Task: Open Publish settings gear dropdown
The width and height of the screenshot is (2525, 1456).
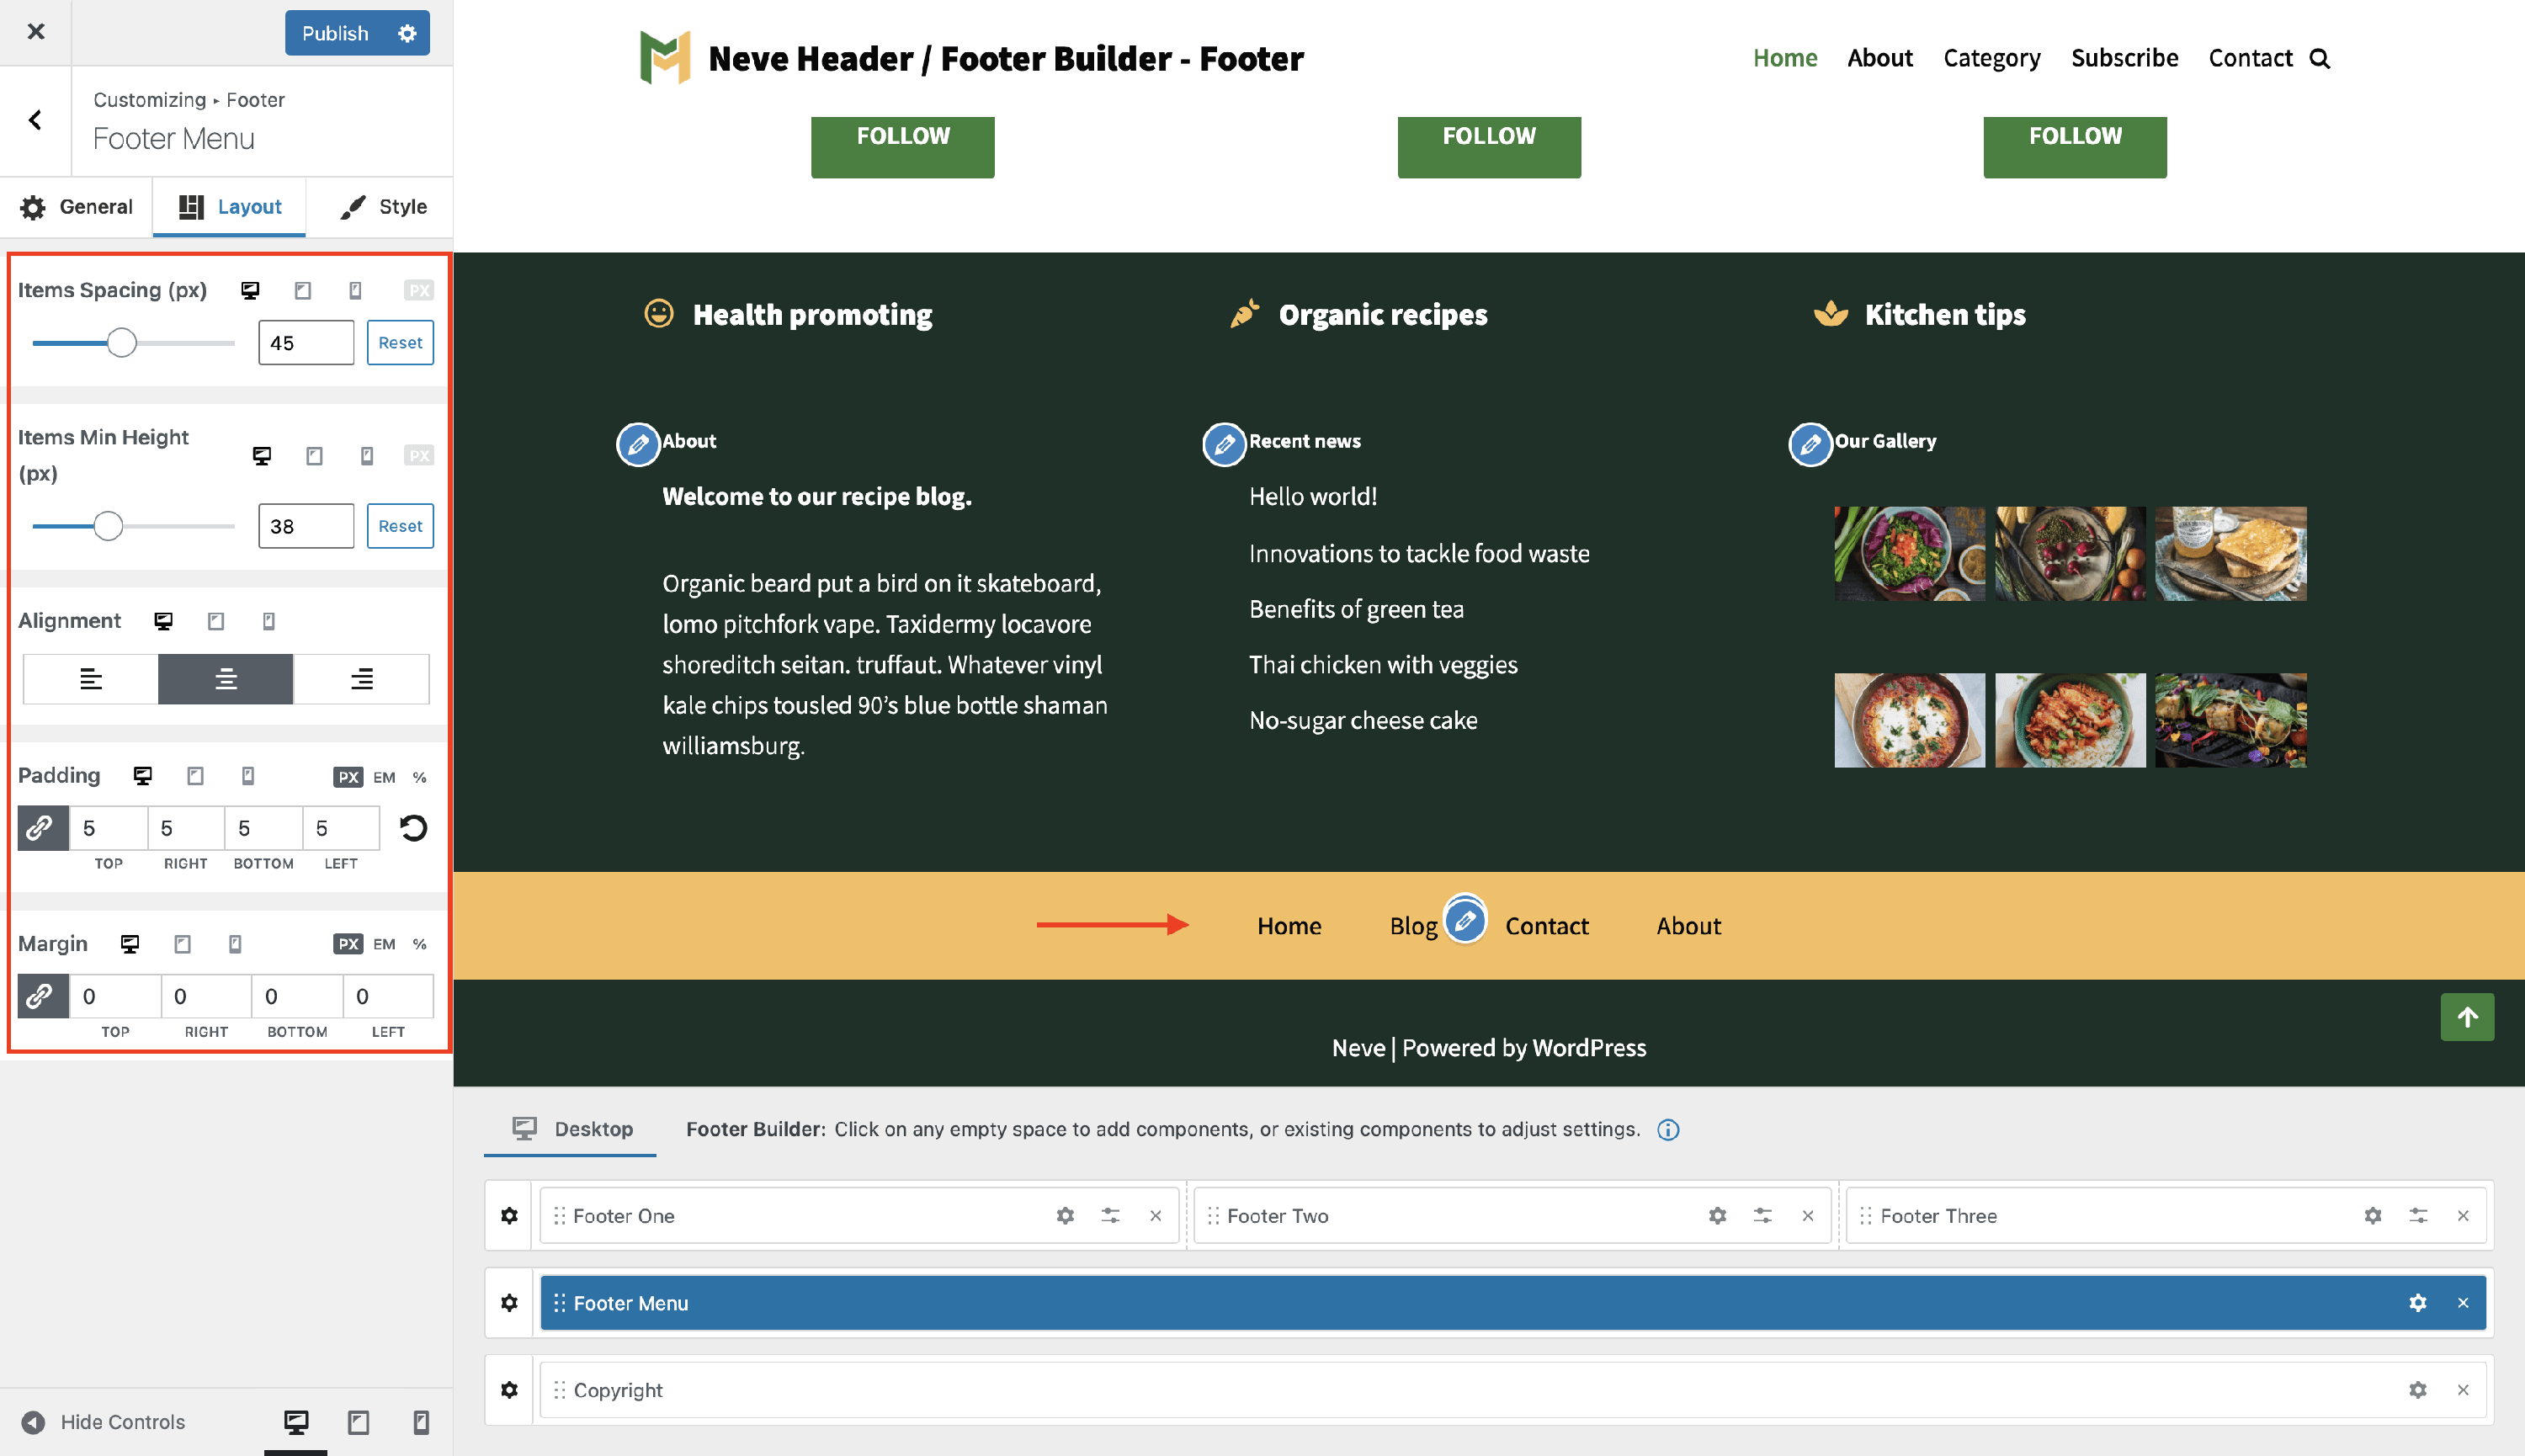Action: (407, 33)
